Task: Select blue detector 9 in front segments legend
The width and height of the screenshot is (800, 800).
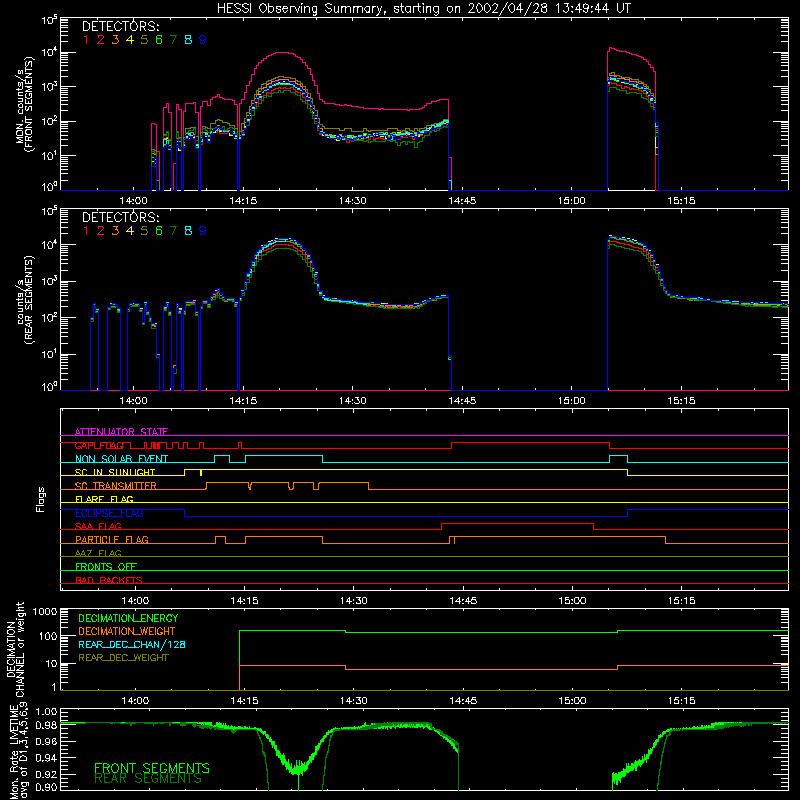Action: (x=203, y=39)
